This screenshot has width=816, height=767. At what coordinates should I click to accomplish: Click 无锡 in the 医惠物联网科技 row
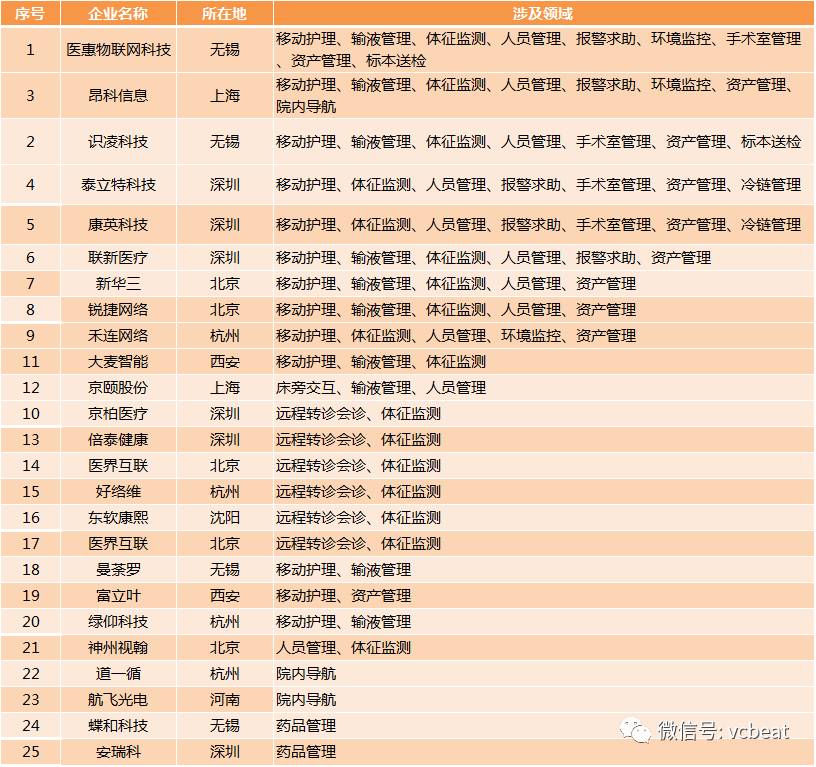224,49
